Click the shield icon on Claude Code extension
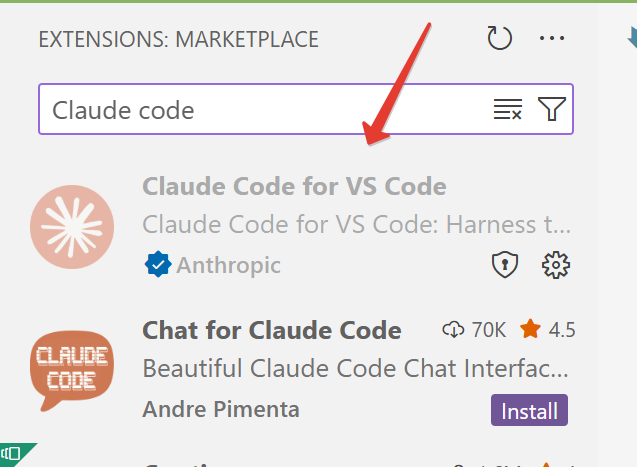 pos(505,265)
